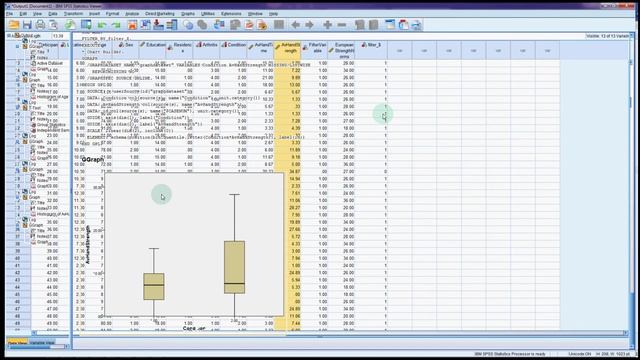Select the FilterVariable column header

[314, 50]
